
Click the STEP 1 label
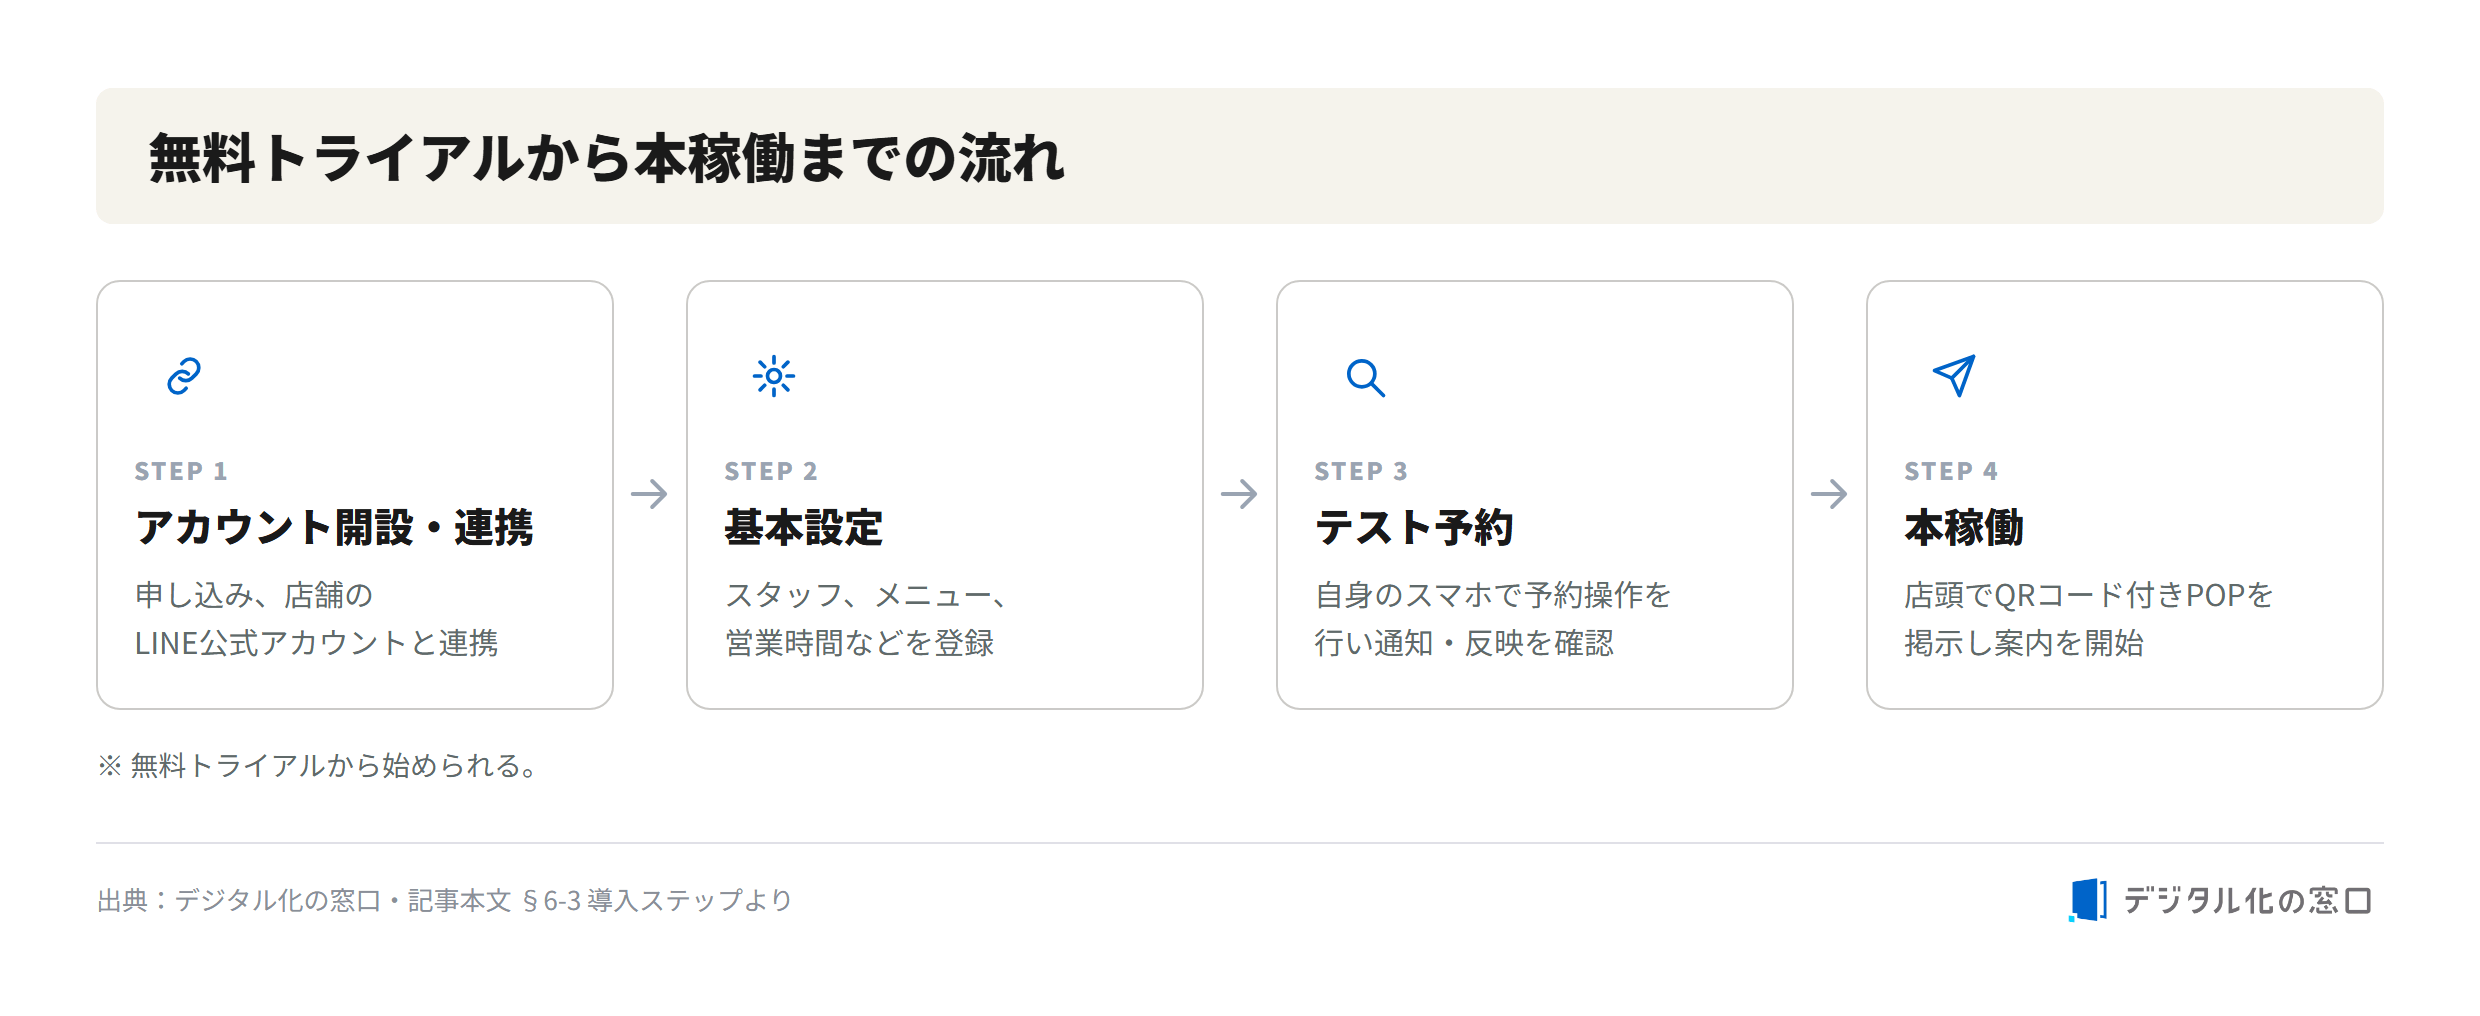click(181, 471)
